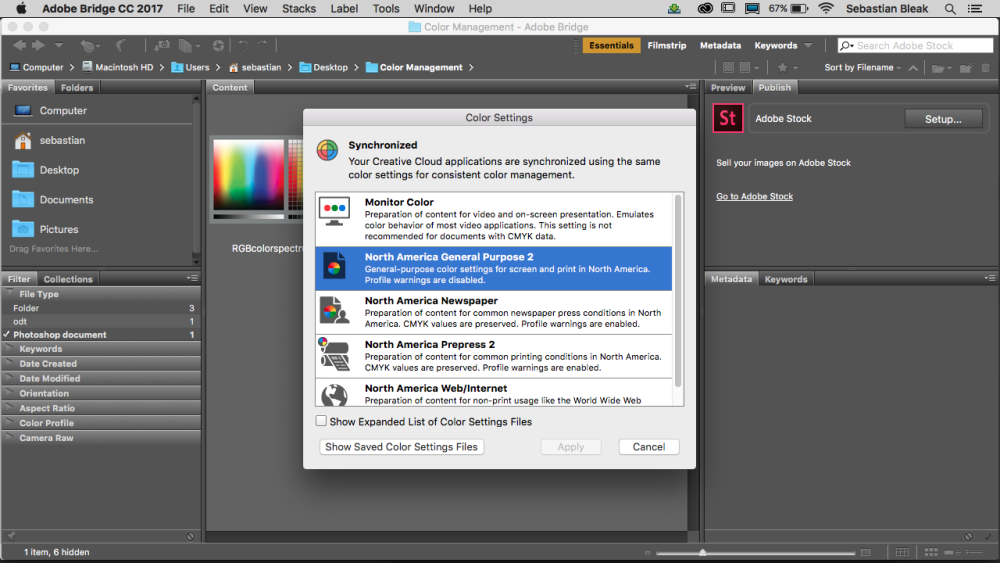The height and width of the screenshot is (563, 1000).
Task: Select the North America Newspaper setting
Action: (x=494, y=312)
